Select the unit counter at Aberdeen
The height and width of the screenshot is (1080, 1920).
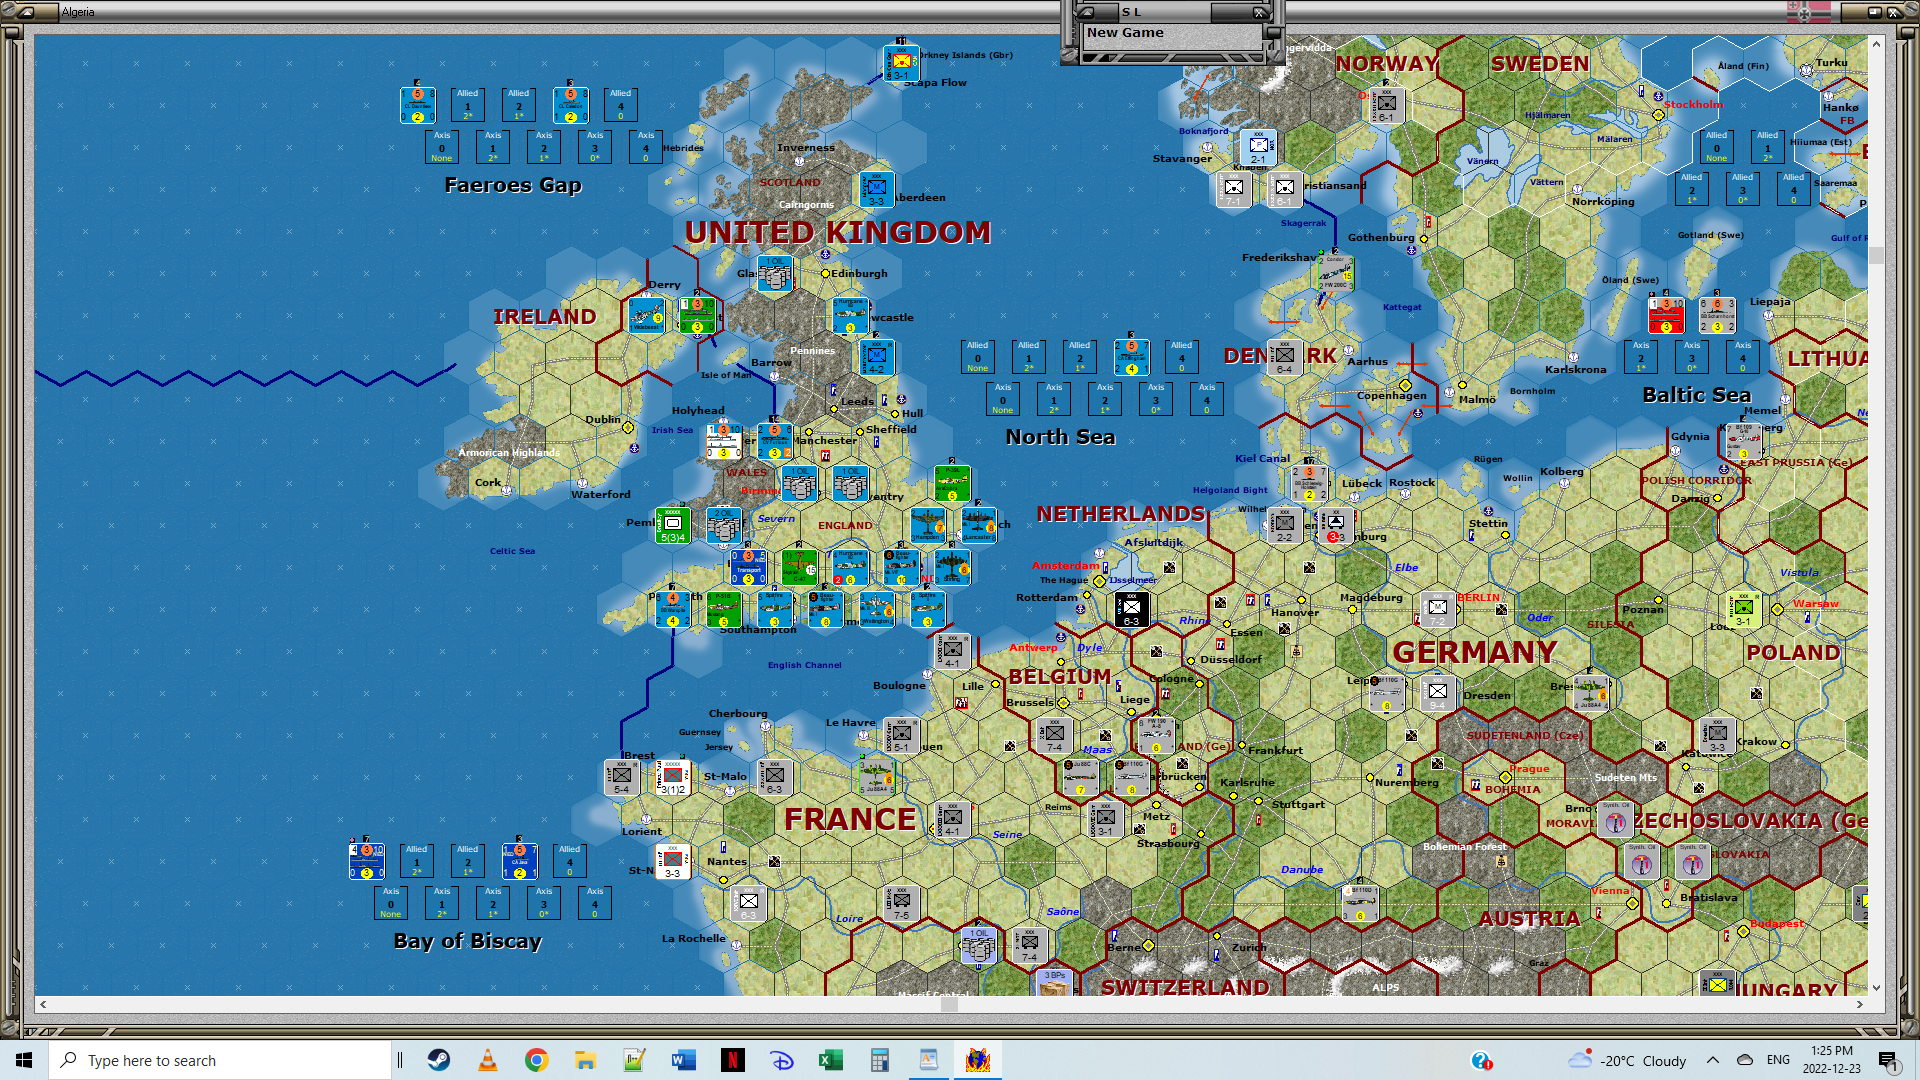tap(876, 189)
